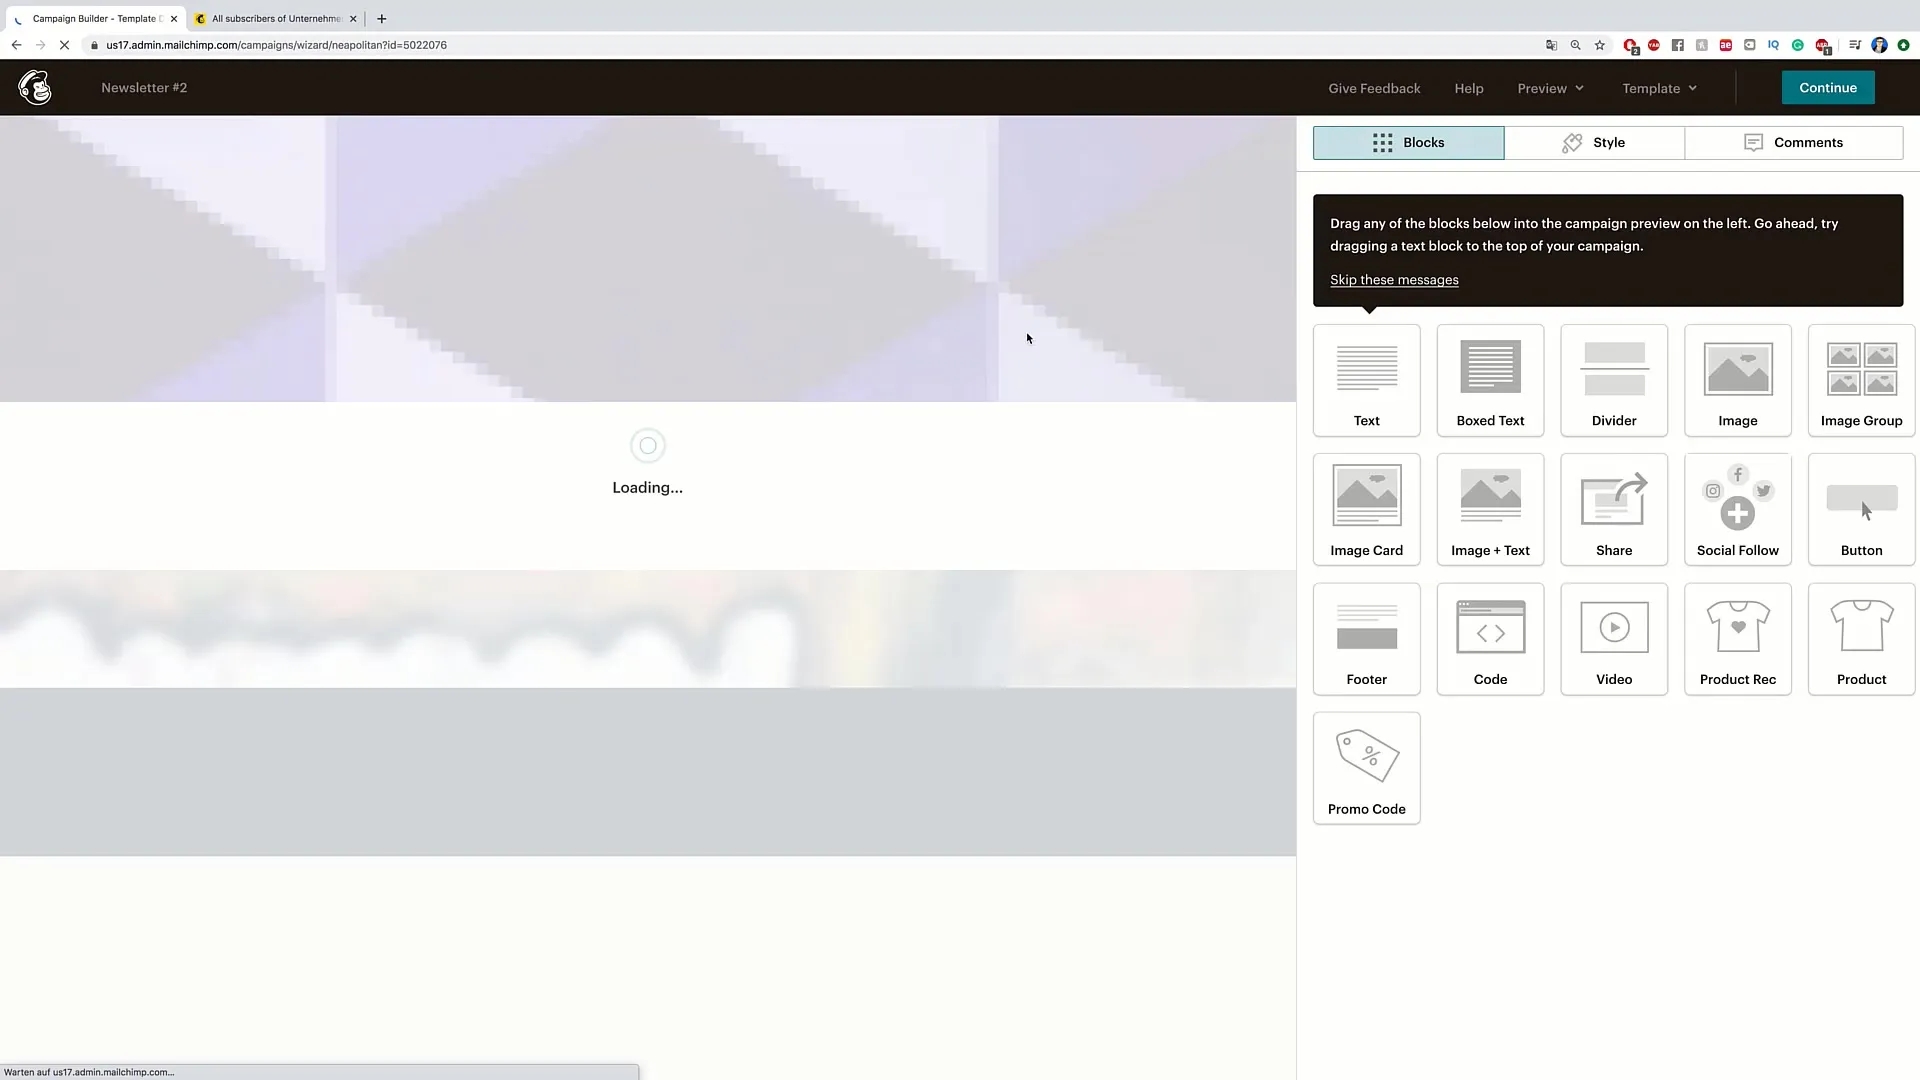Select the Button block icon
Screen dimensions: 1920x1080
click(1861, 508)
